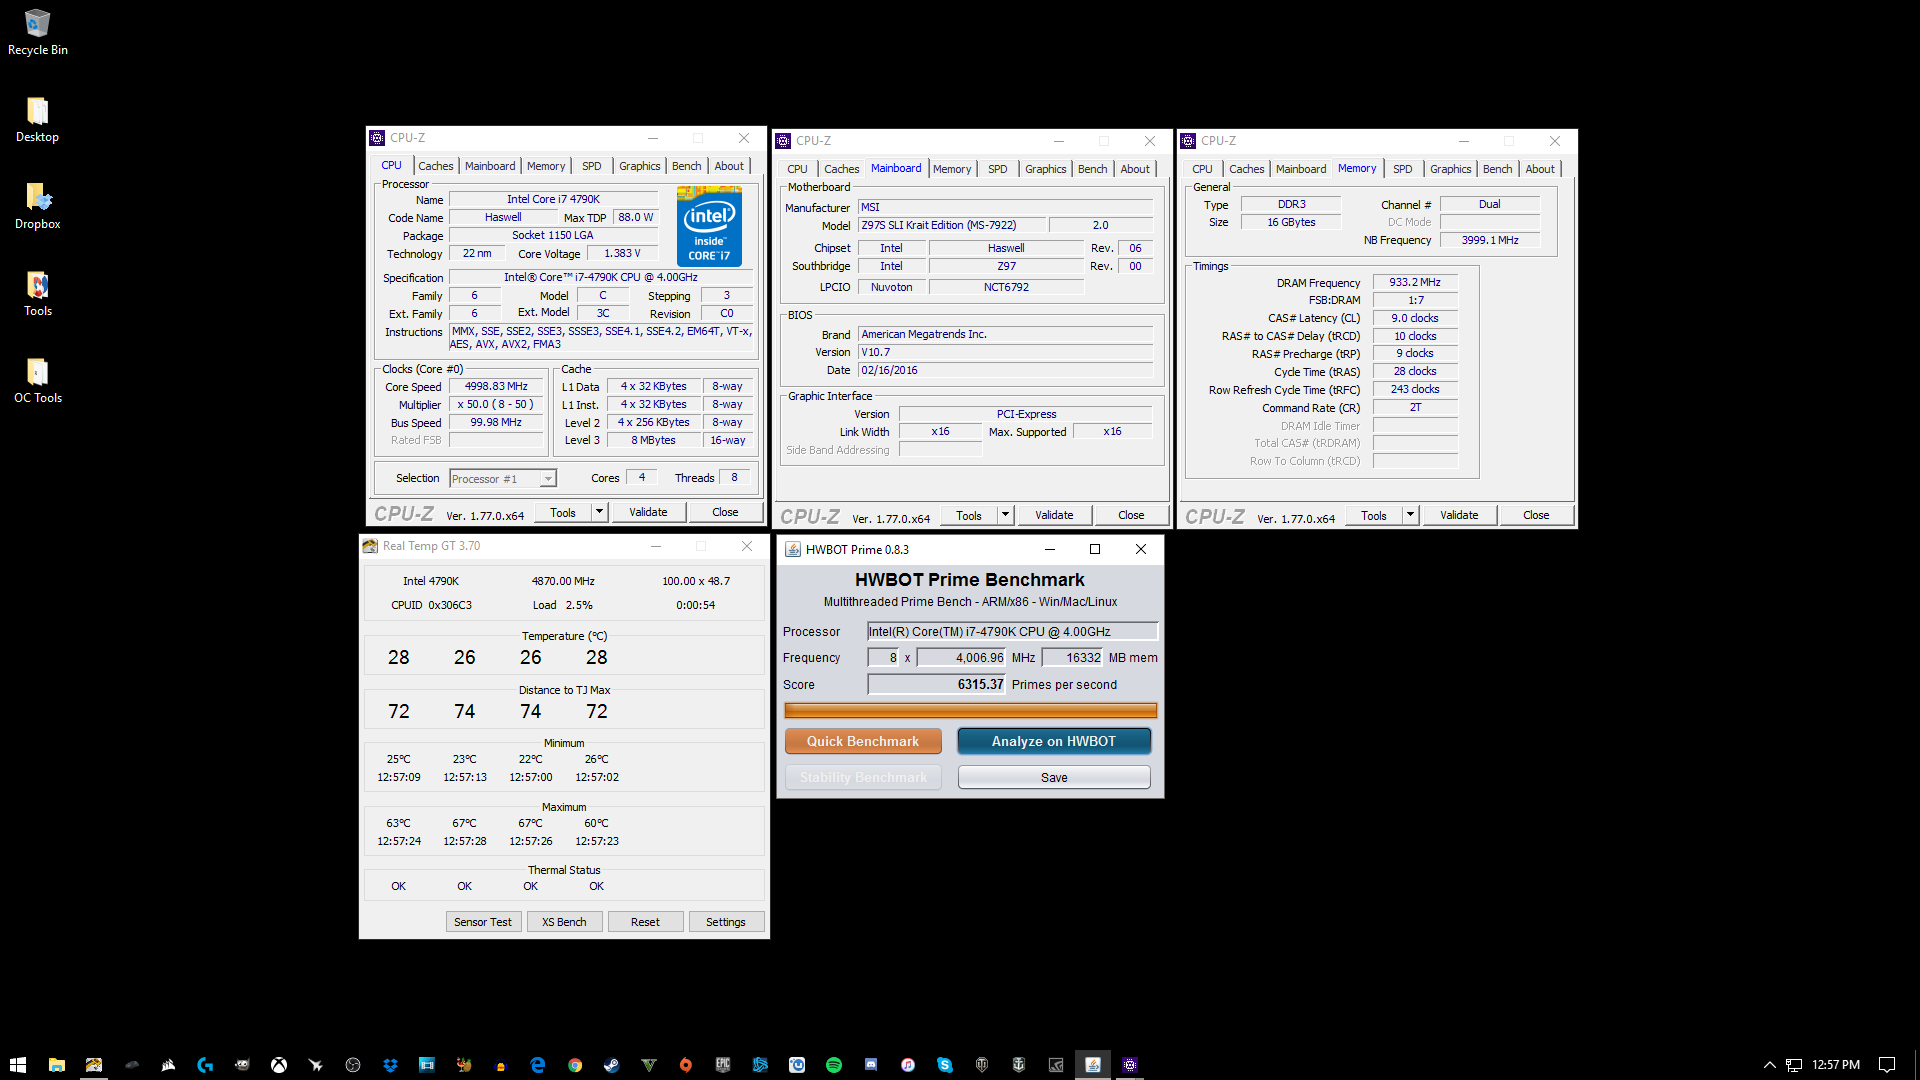1920x1080 pixels.
Task: Open the Logitech Gaming Software taskbar icon
Action: click(205, 1065)
